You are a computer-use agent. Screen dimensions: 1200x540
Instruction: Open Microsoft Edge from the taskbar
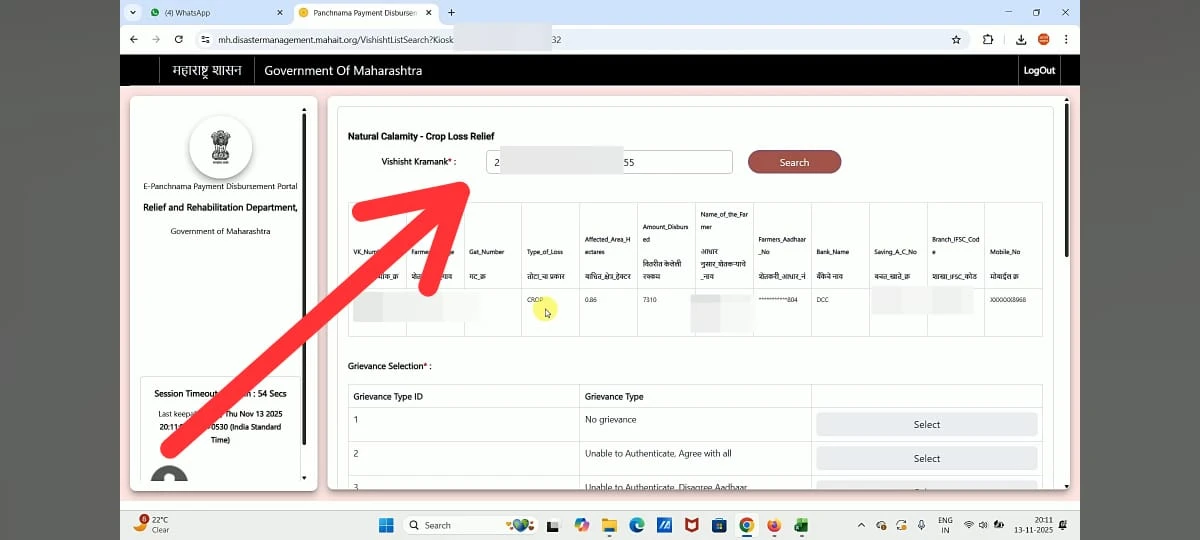tap(636, 525)
